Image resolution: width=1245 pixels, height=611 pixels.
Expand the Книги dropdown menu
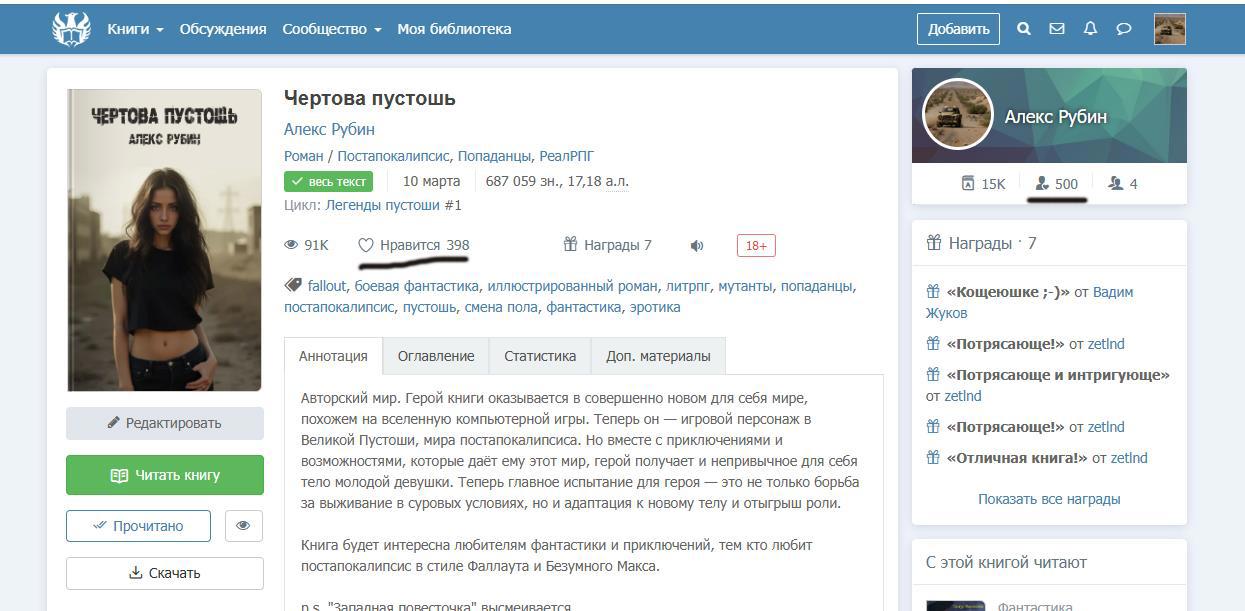(x=135, y=29)
